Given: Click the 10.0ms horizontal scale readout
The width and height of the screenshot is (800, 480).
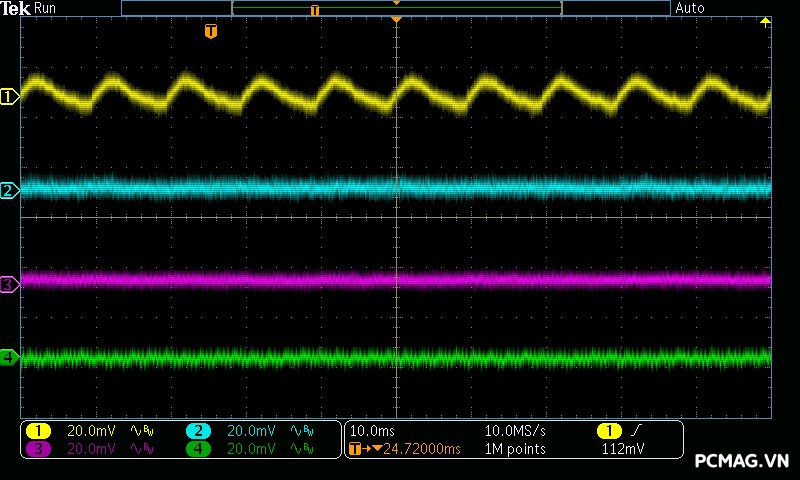Looking at the screenshot, I should coord(372,431).
